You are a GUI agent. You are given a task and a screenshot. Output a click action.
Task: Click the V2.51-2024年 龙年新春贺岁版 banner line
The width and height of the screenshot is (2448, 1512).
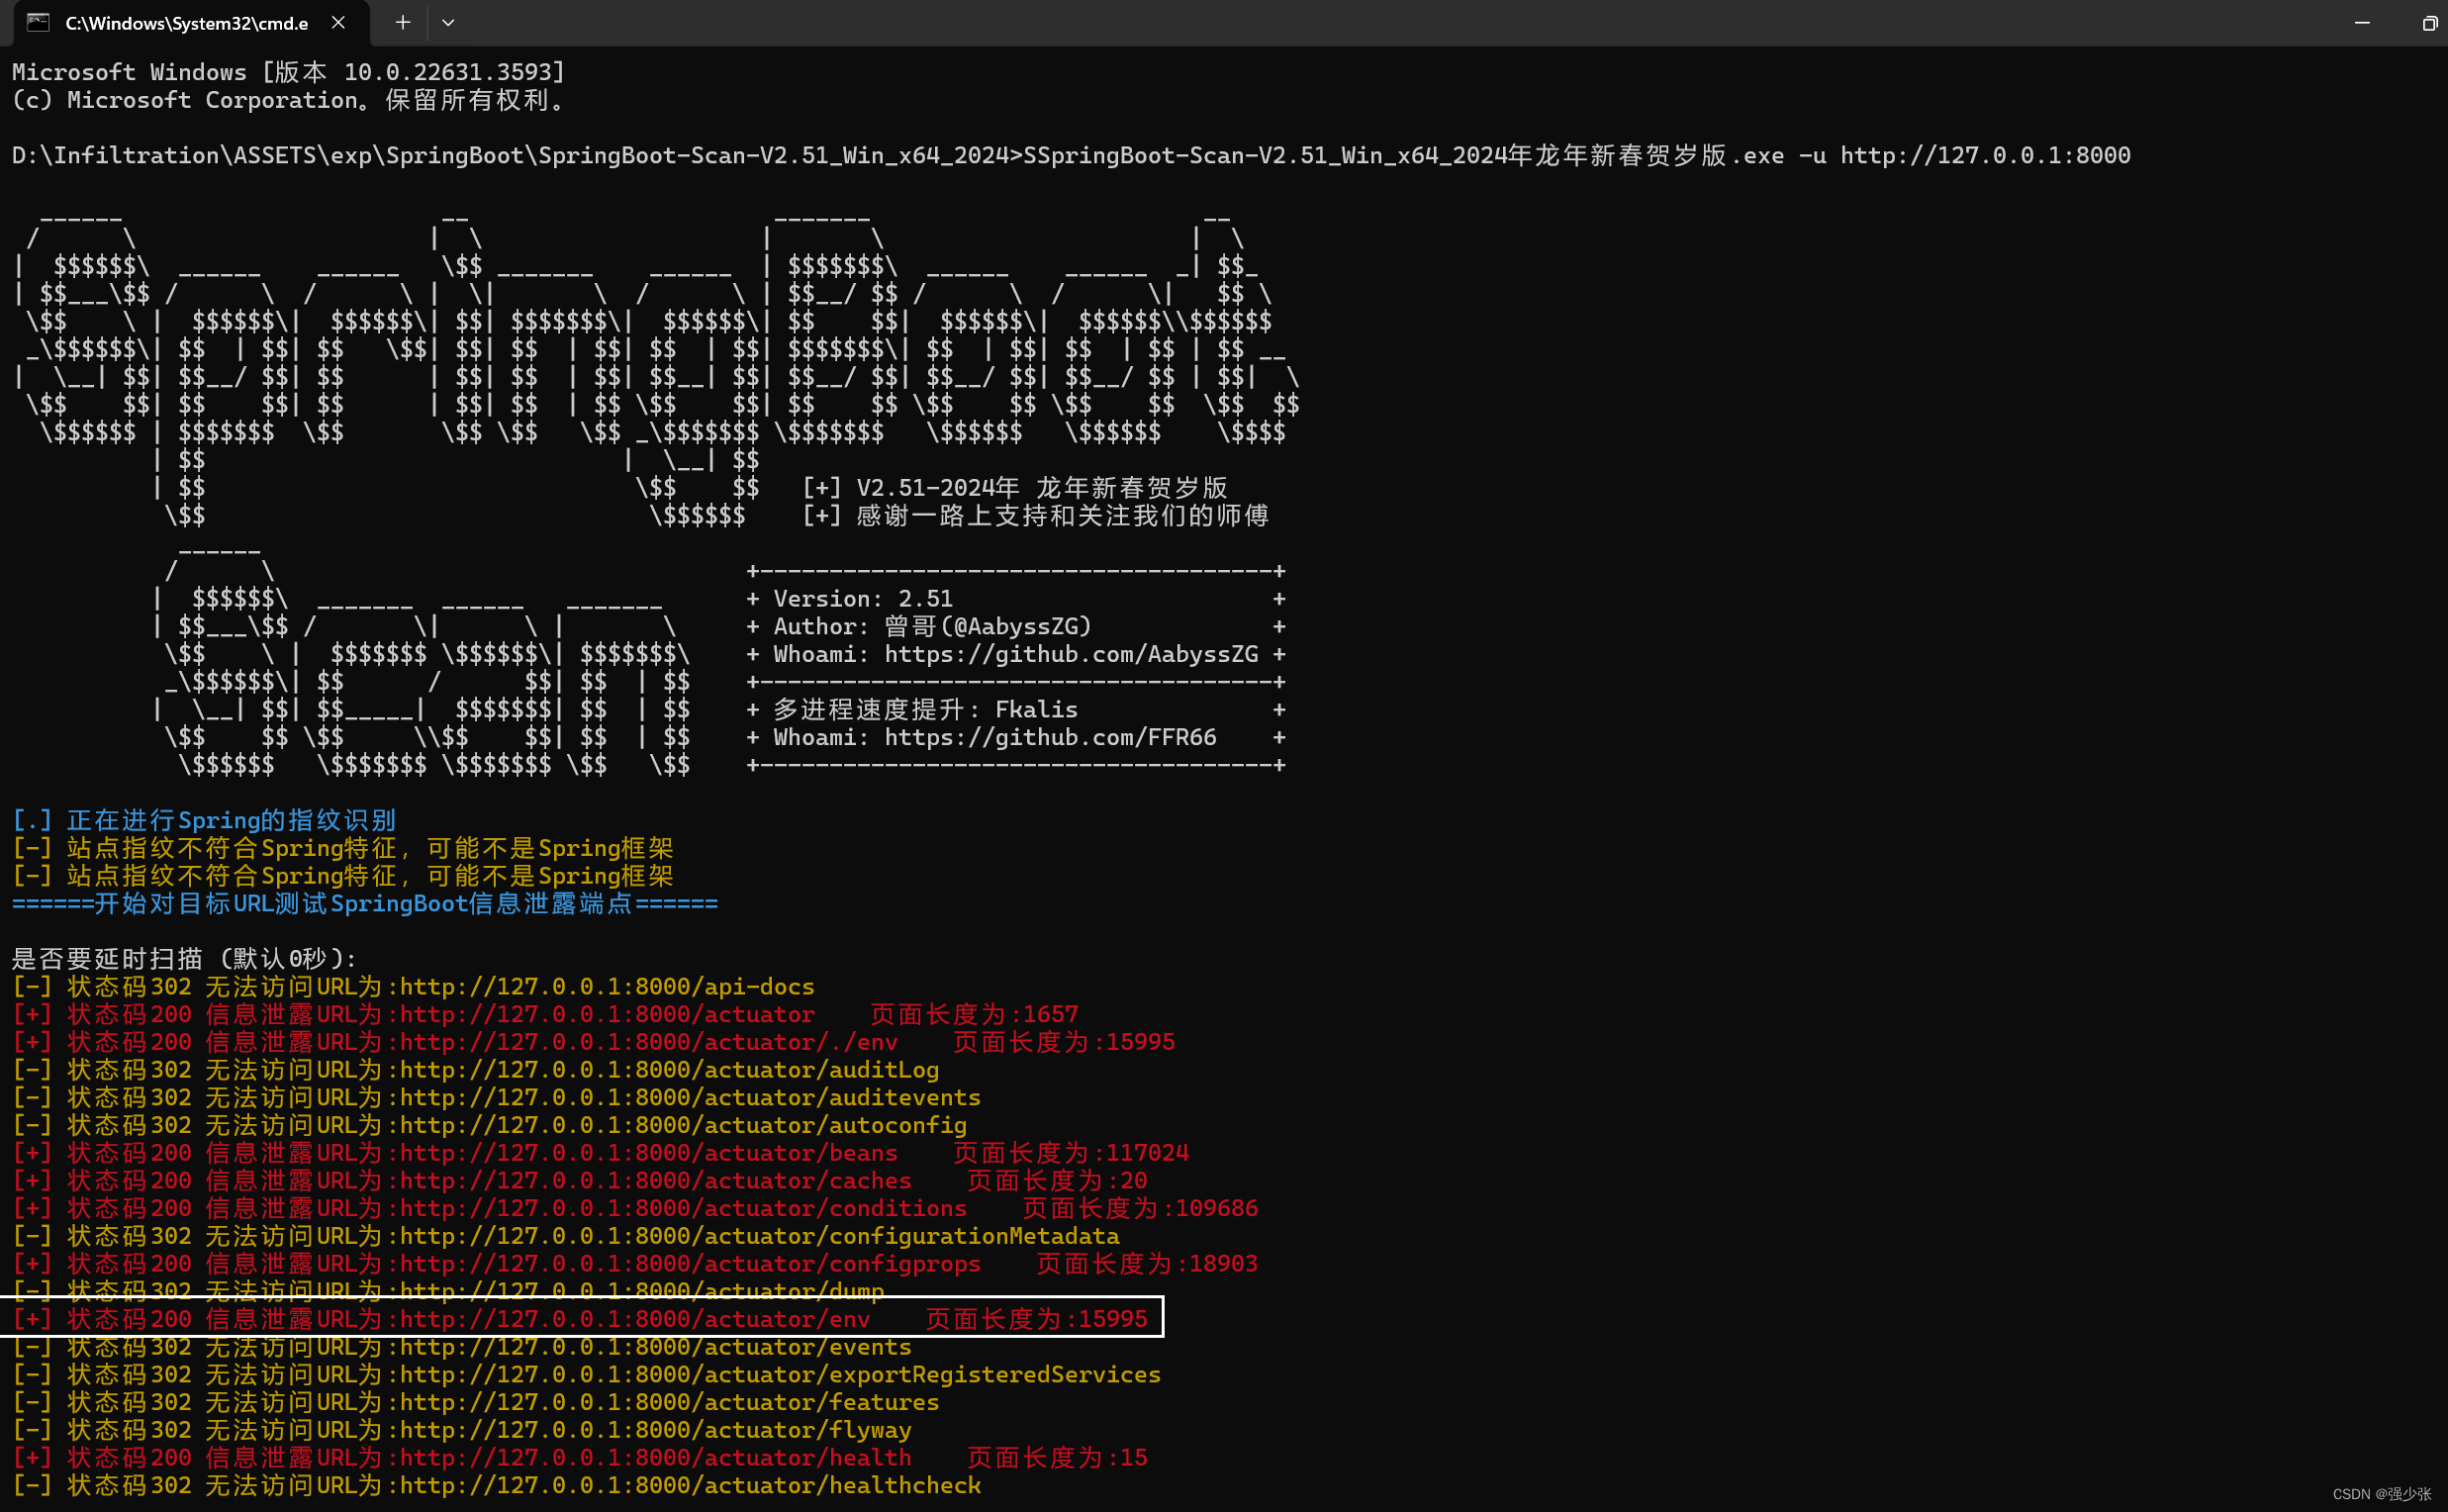point(1015,488)
